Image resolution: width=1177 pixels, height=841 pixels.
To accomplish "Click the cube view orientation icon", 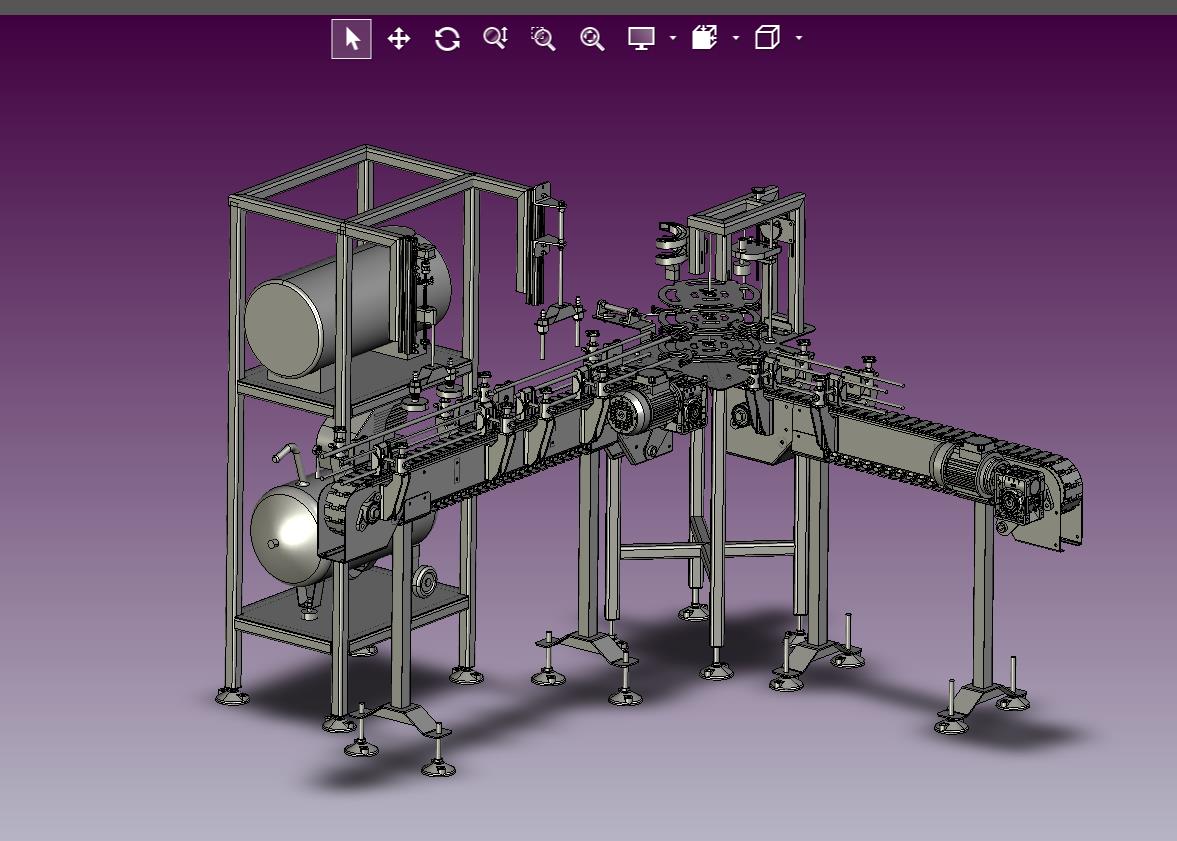I will pos(767,38).
